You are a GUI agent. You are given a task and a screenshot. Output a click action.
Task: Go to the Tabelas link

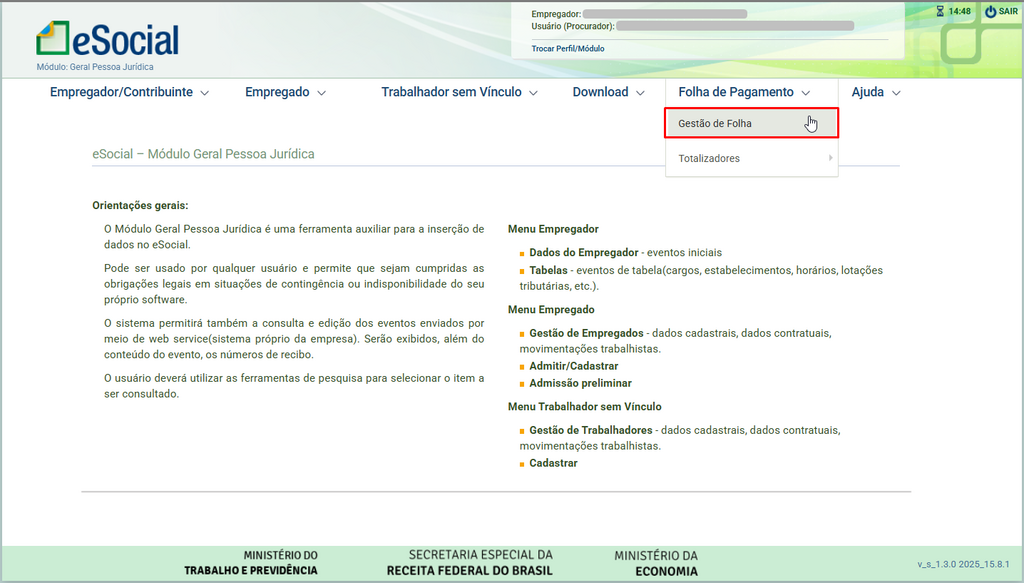[x=548, y=271]
